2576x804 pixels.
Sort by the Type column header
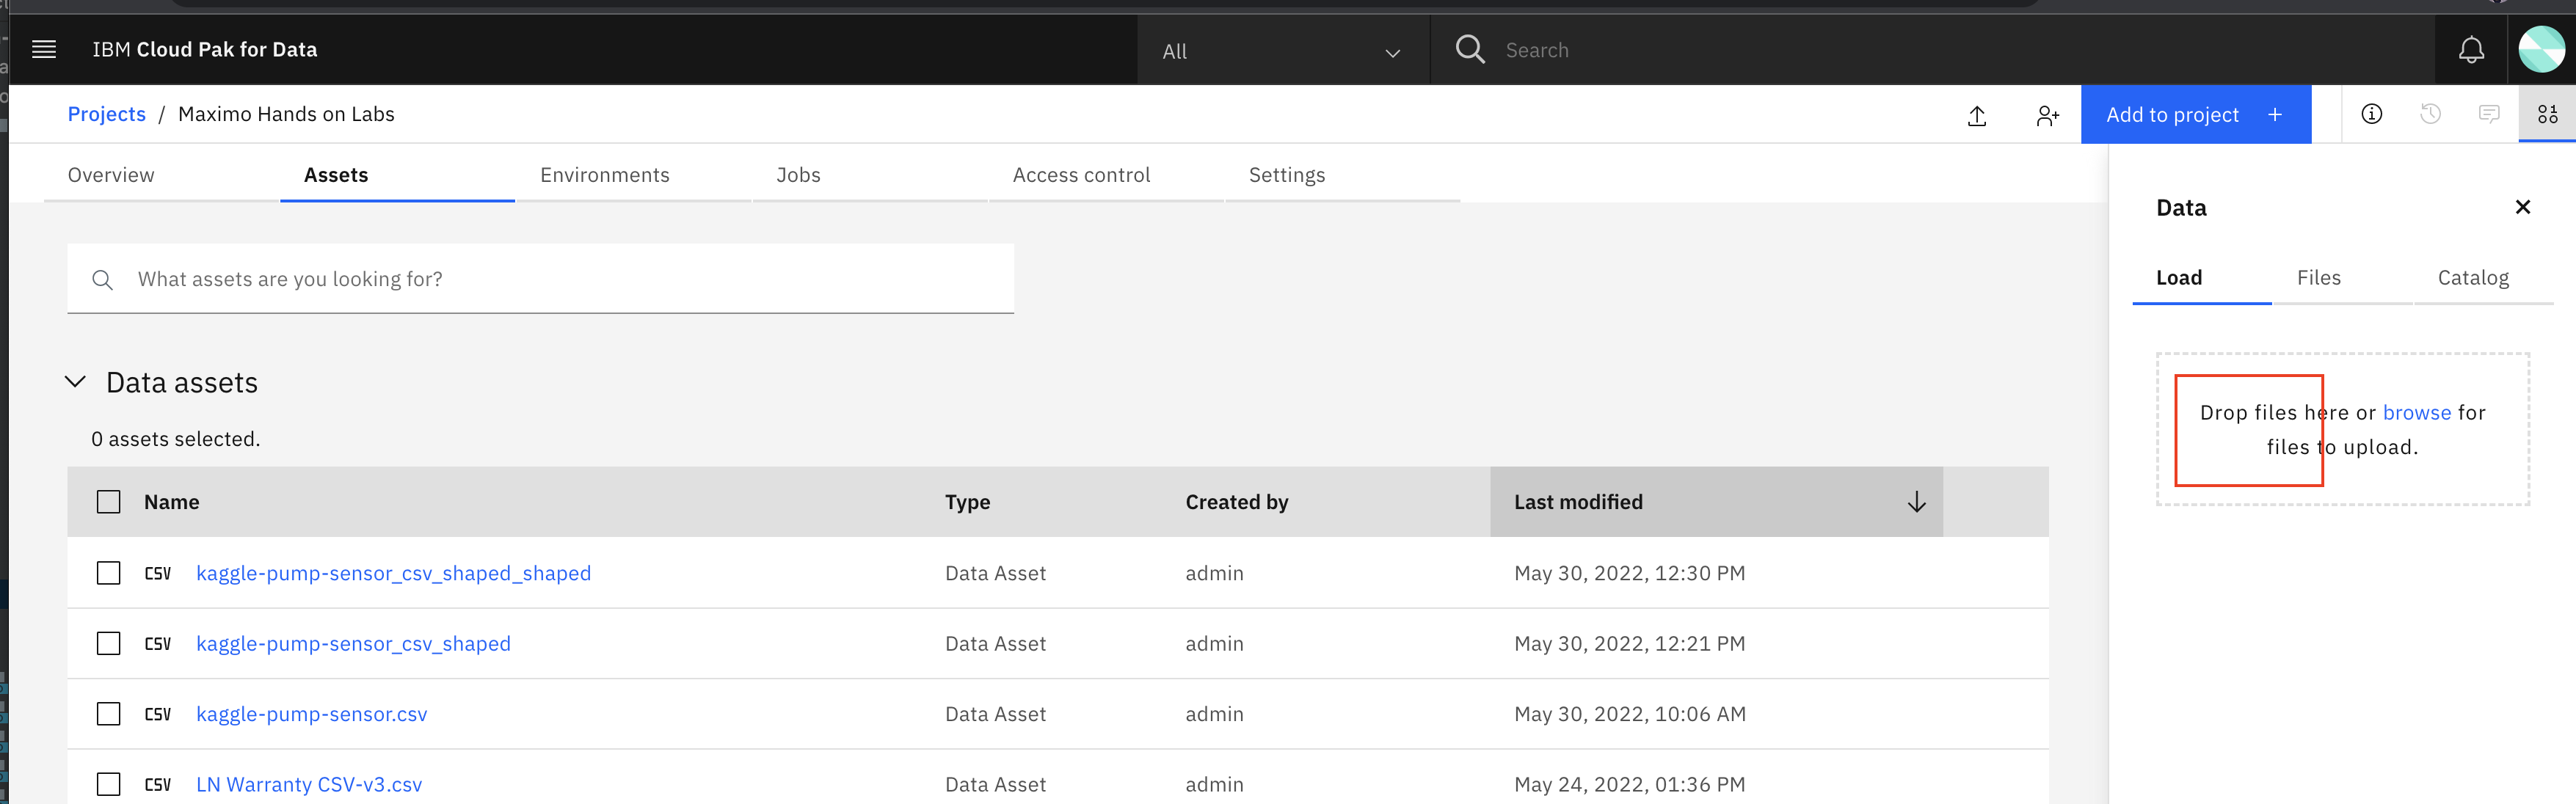[967, 502]
